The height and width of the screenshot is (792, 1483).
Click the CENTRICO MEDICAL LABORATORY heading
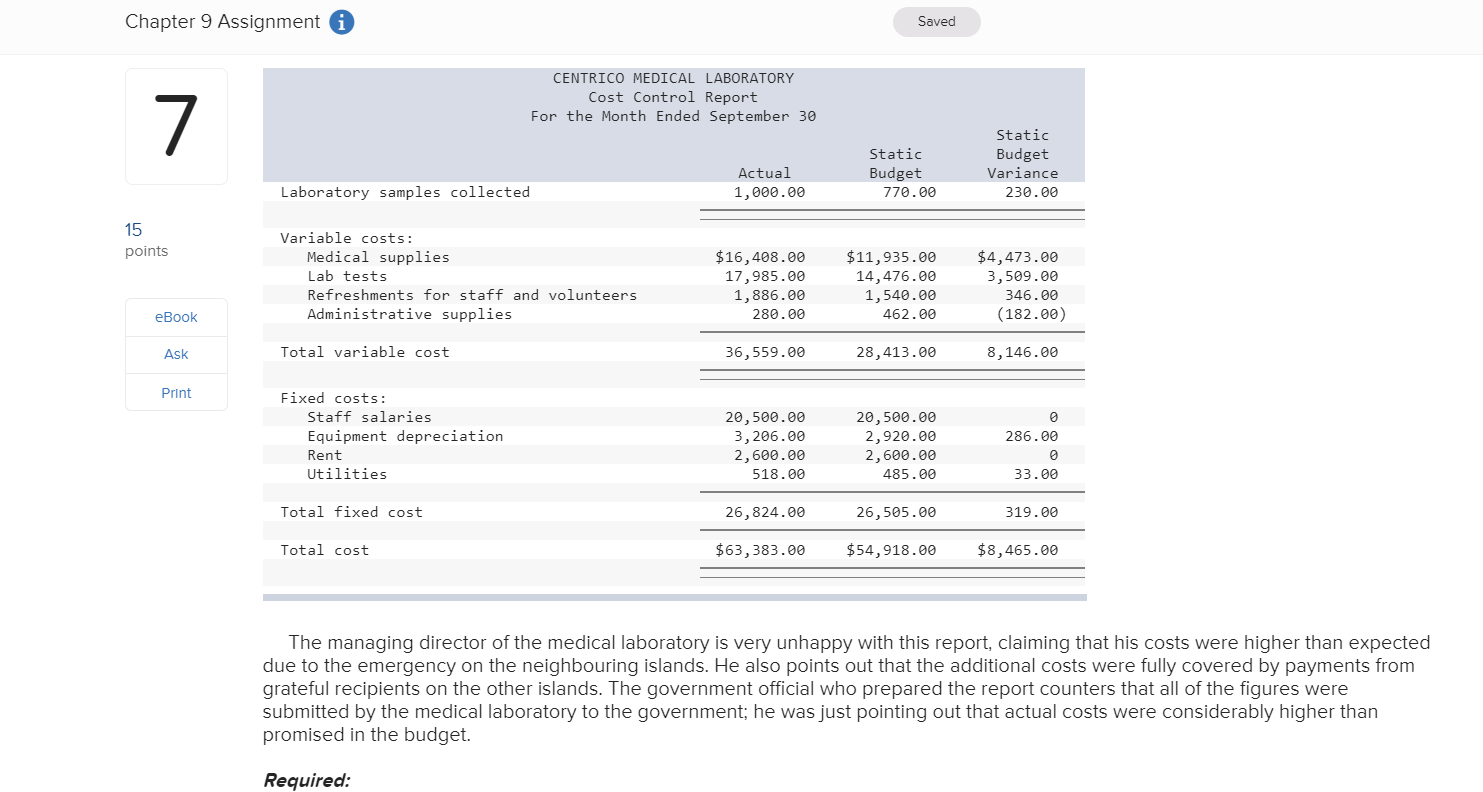pyautogui.click(x=673, y=78)
